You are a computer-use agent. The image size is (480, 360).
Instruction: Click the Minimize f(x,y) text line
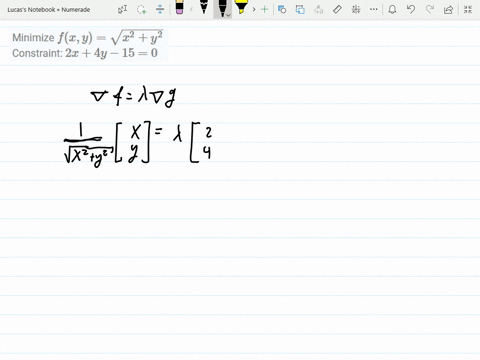coord(88,37)
